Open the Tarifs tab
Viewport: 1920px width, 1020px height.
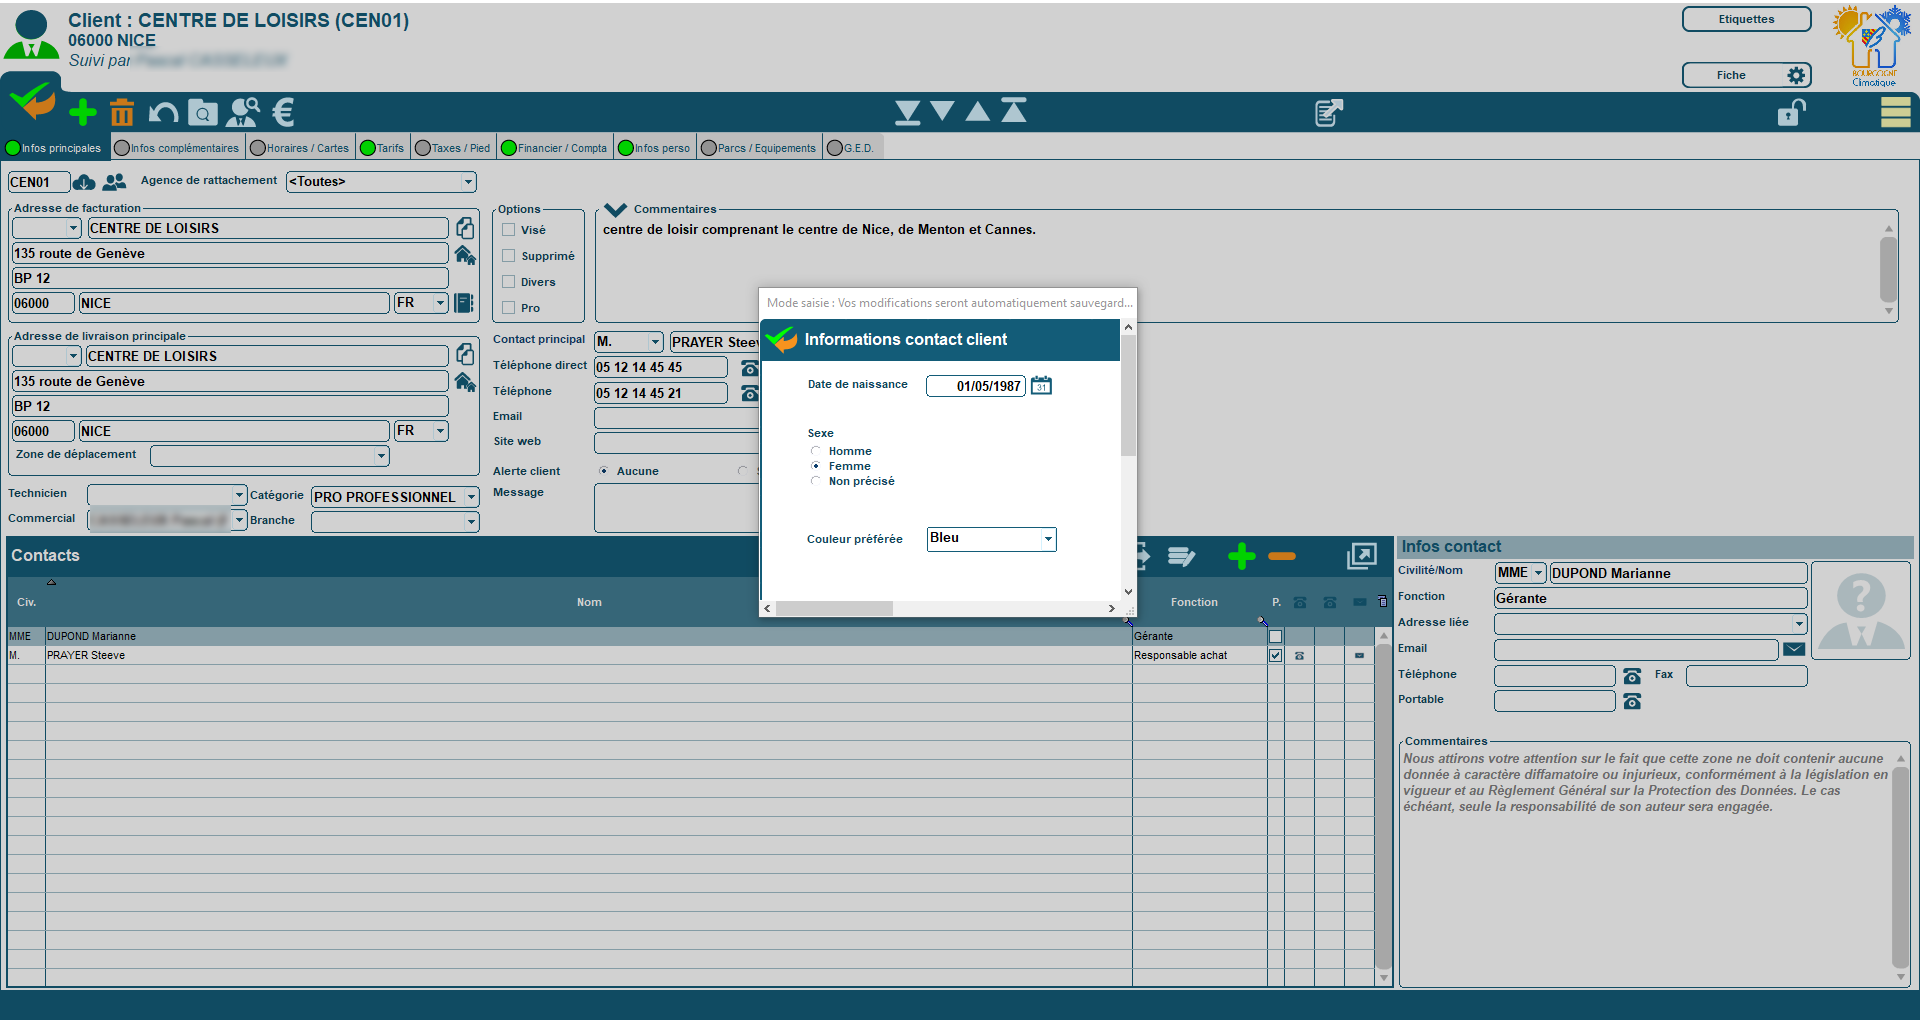point(382,148)
